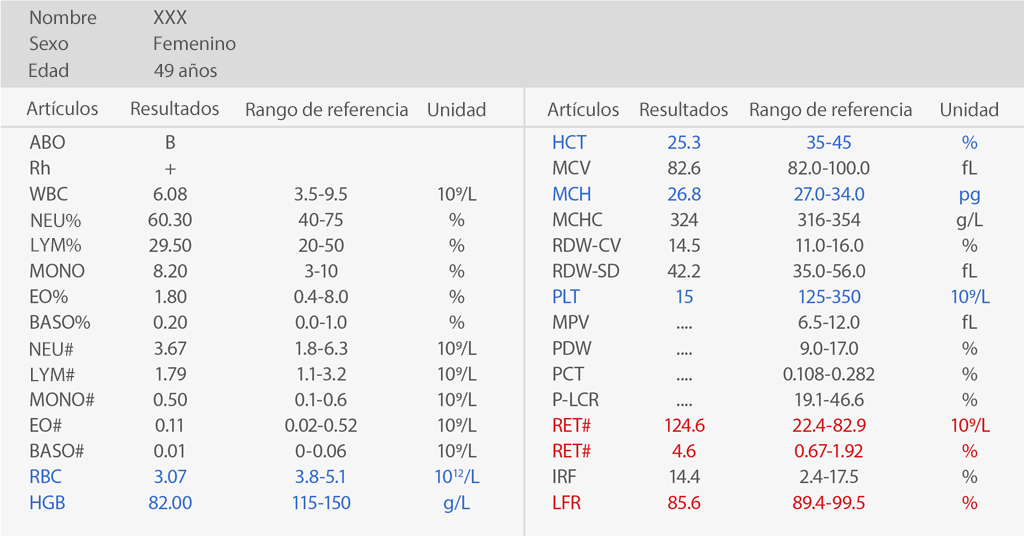Select the PLT row label
Screen dimensions: 1024x536
tap(566, 297)
